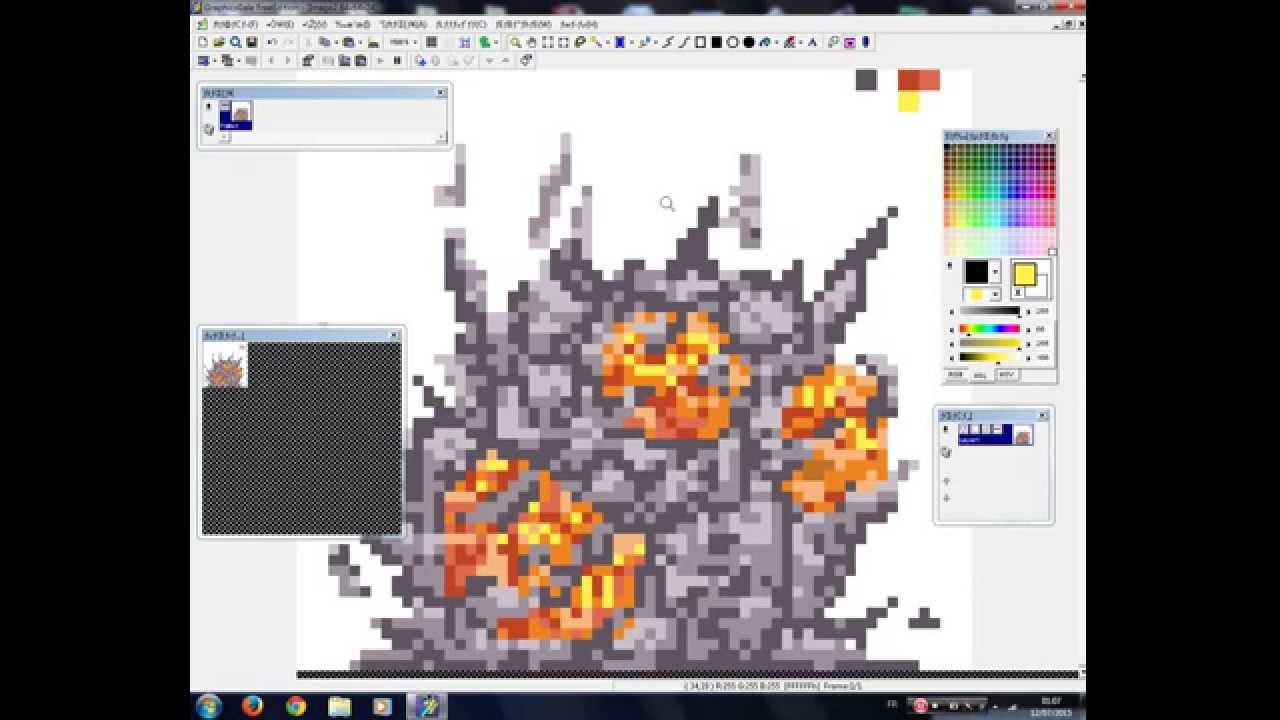Open the small yellow swatch dropdown arrow
The width and height of the screenshot is (1280, 720).
[996, 294]
